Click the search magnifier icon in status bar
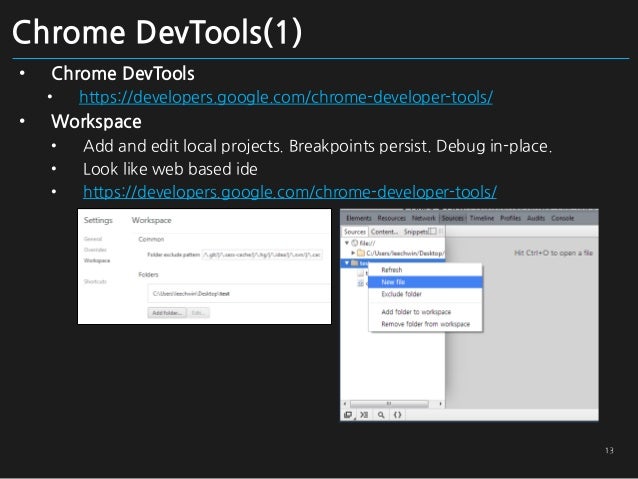Viewport: 638px width, 479px height. pos(381,415)
